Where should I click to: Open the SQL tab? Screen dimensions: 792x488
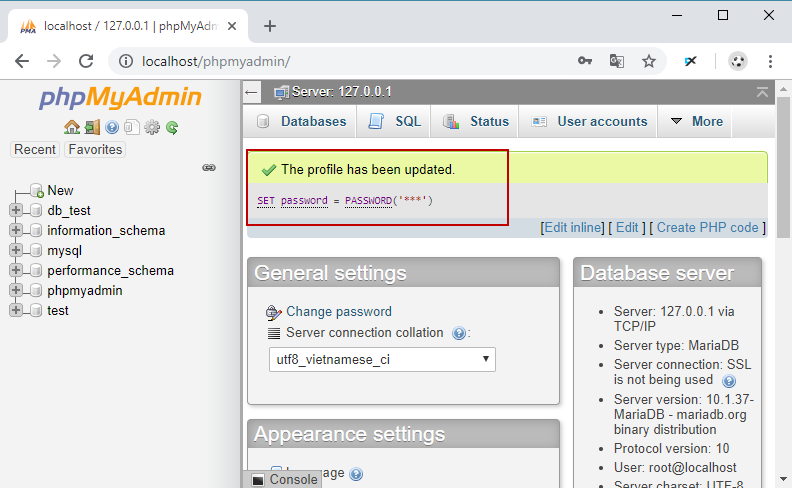(x=394, y=121)
